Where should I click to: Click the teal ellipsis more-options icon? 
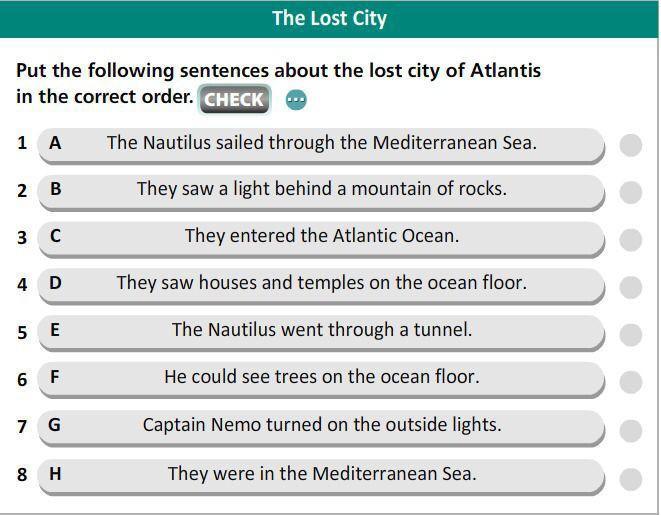click(x=296, y=100)
